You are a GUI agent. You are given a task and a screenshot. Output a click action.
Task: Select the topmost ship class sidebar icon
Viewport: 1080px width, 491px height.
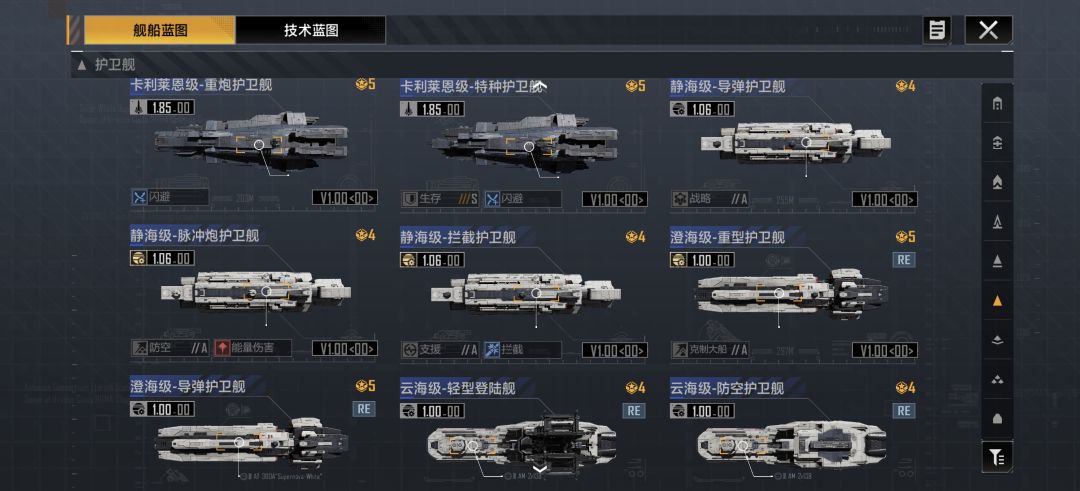click(997, 104)
